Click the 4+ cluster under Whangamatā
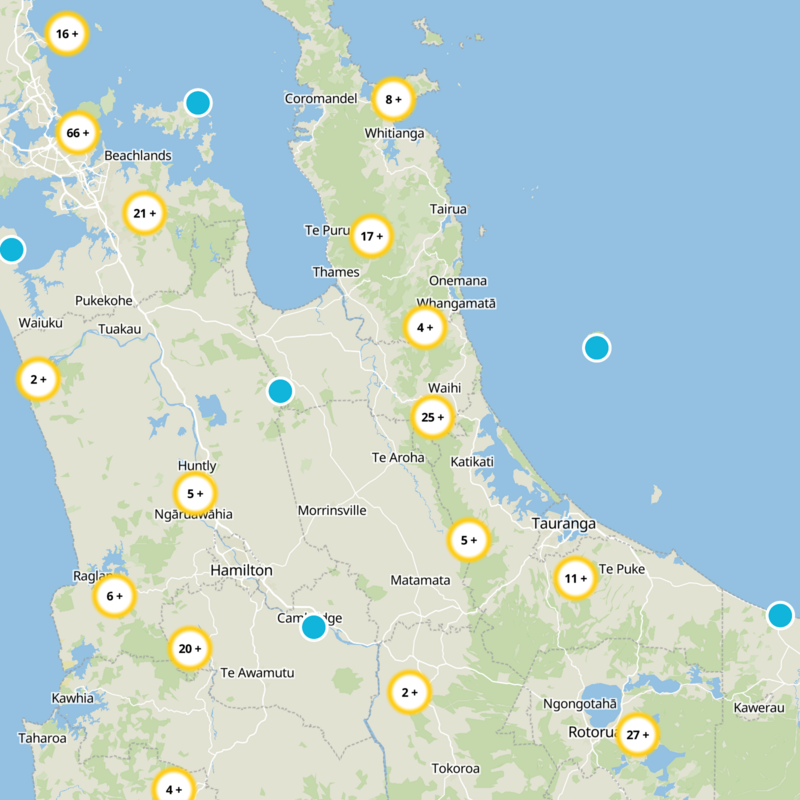Viewport: 800px width, 800px height. (424, 328)
